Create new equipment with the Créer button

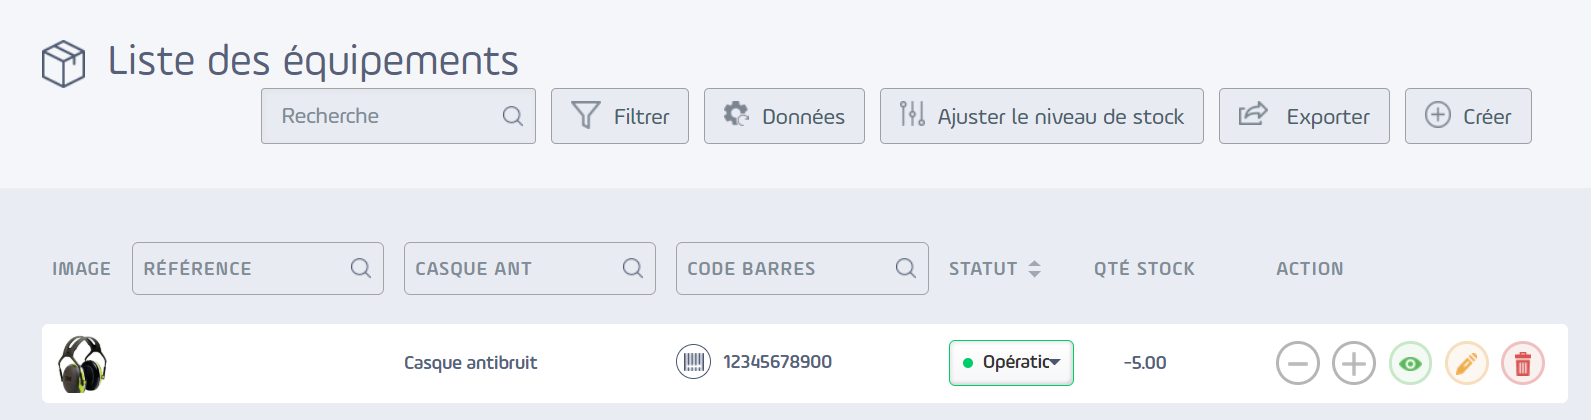click(1468, 116)
